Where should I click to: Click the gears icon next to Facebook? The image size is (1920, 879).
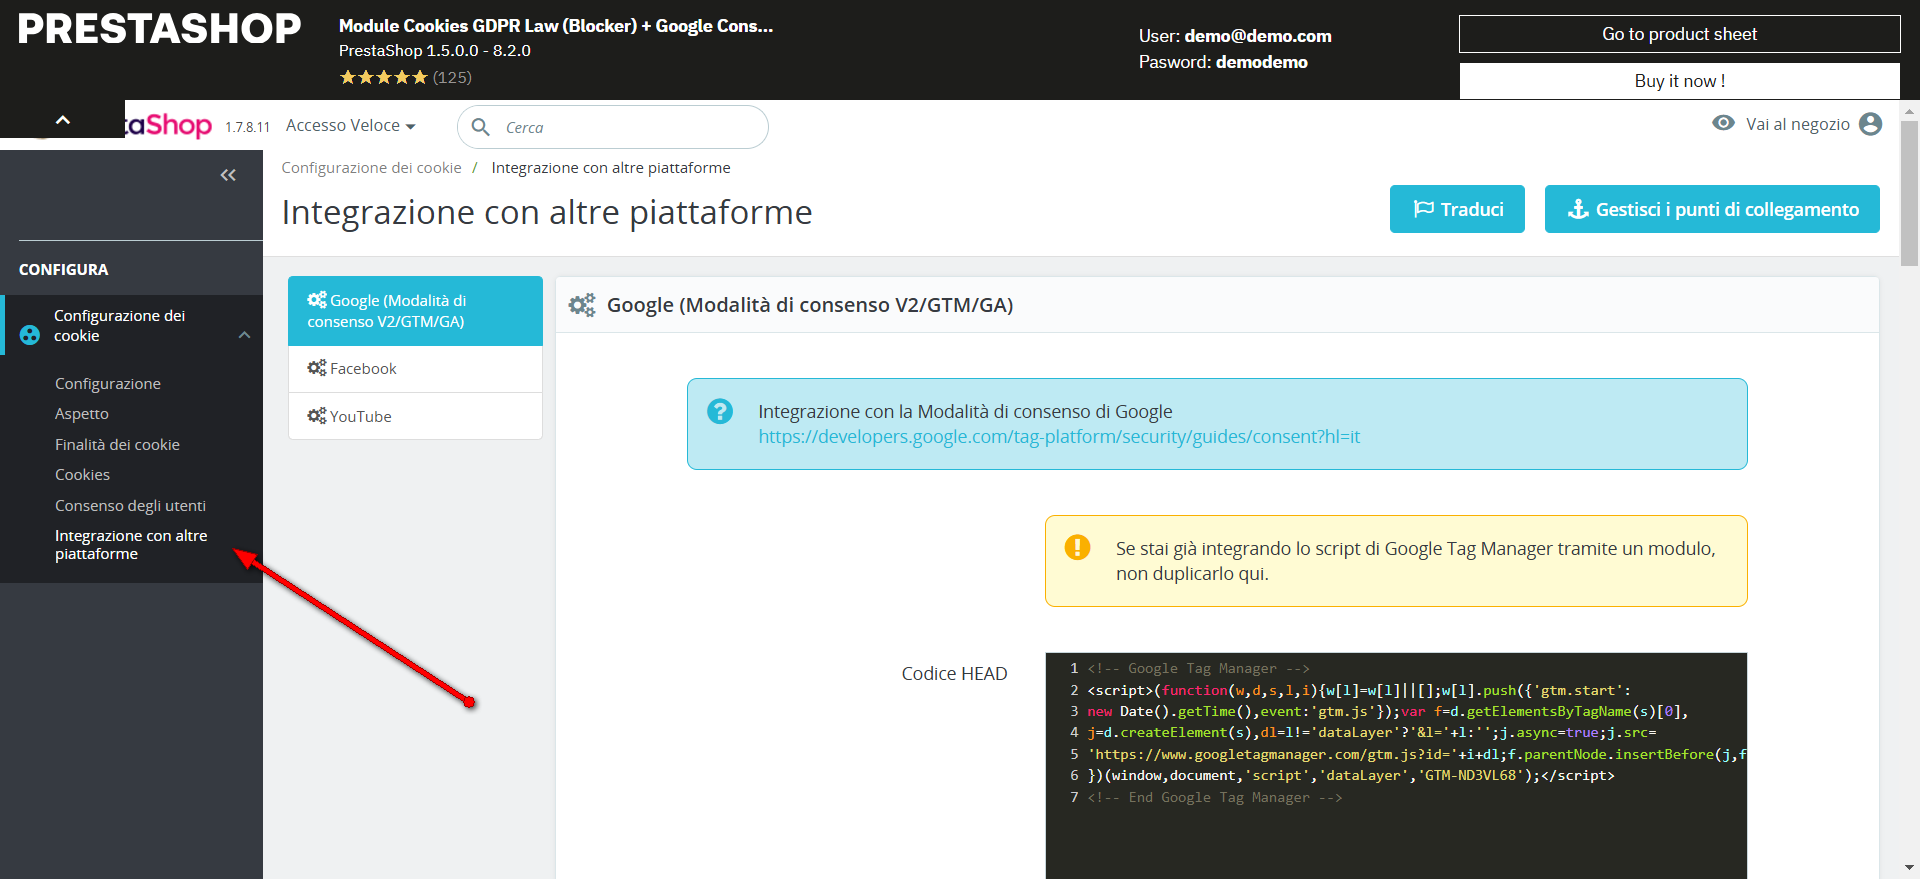(317, 368)
